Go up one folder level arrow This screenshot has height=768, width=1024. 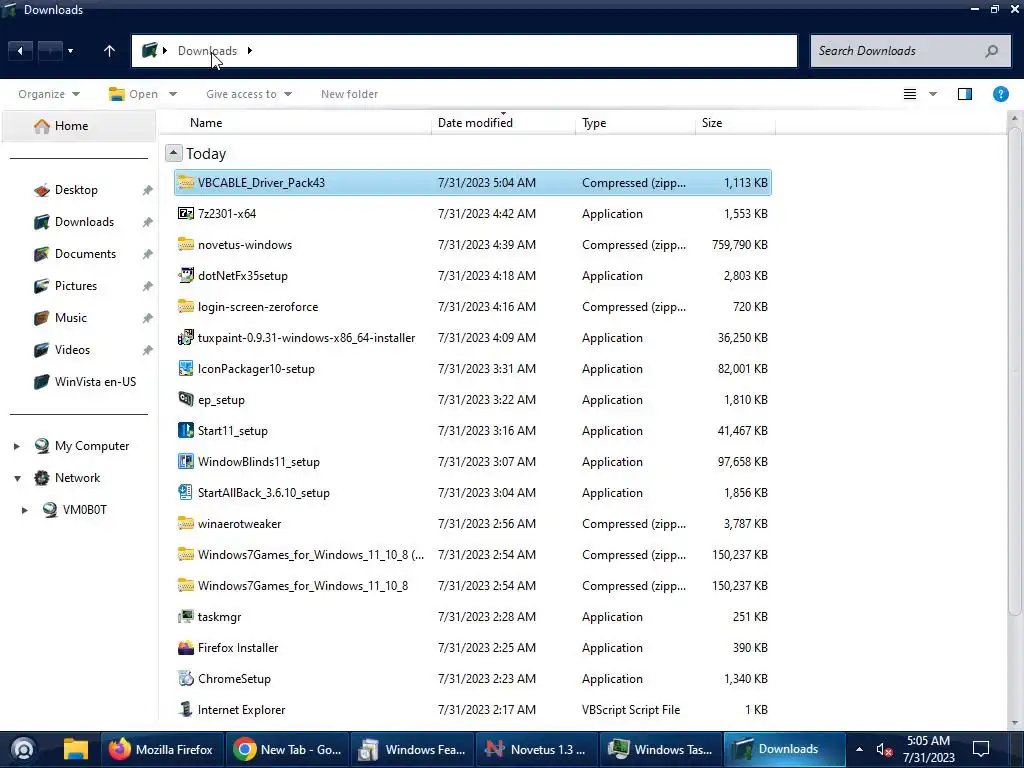(x=109, y=51)
